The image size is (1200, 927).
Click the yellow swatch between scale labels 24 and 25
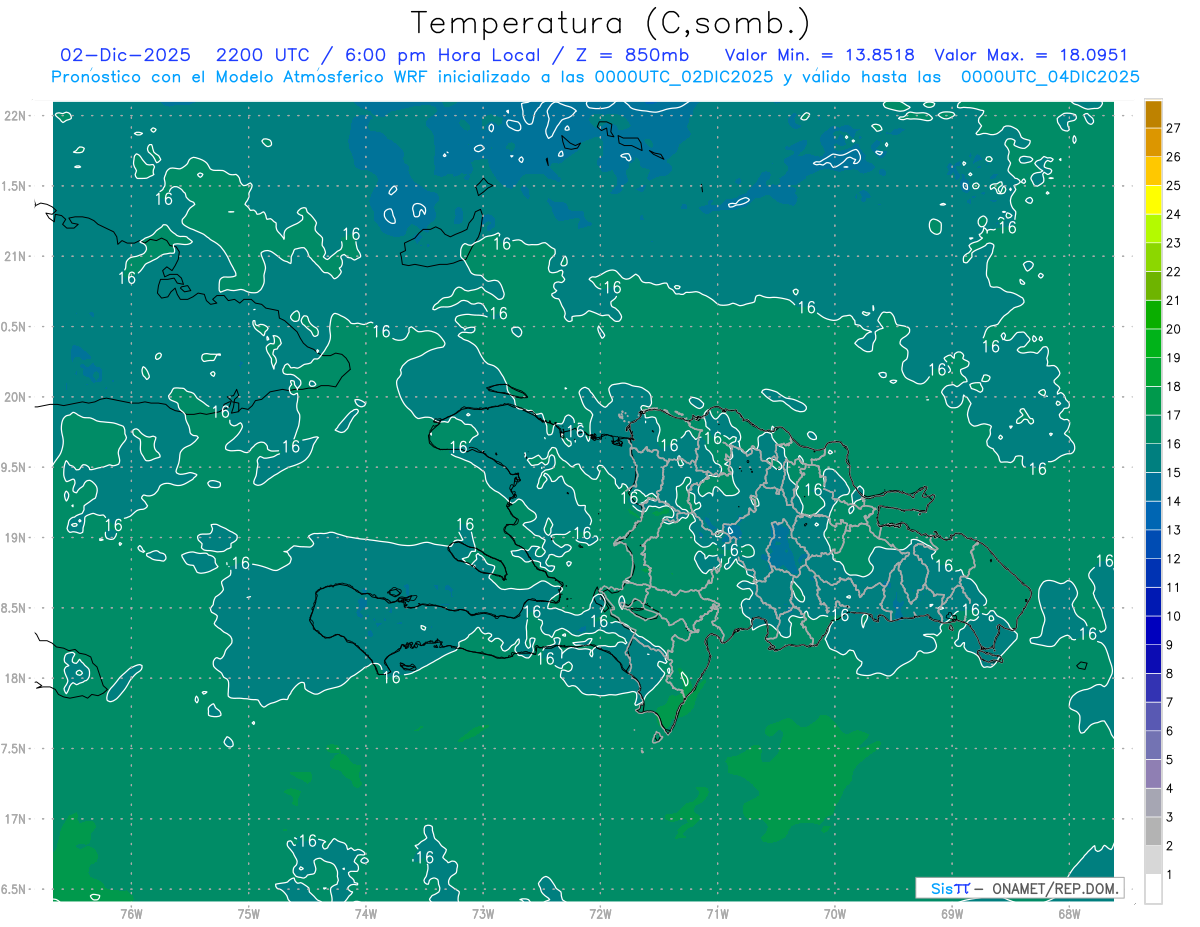1154,200
